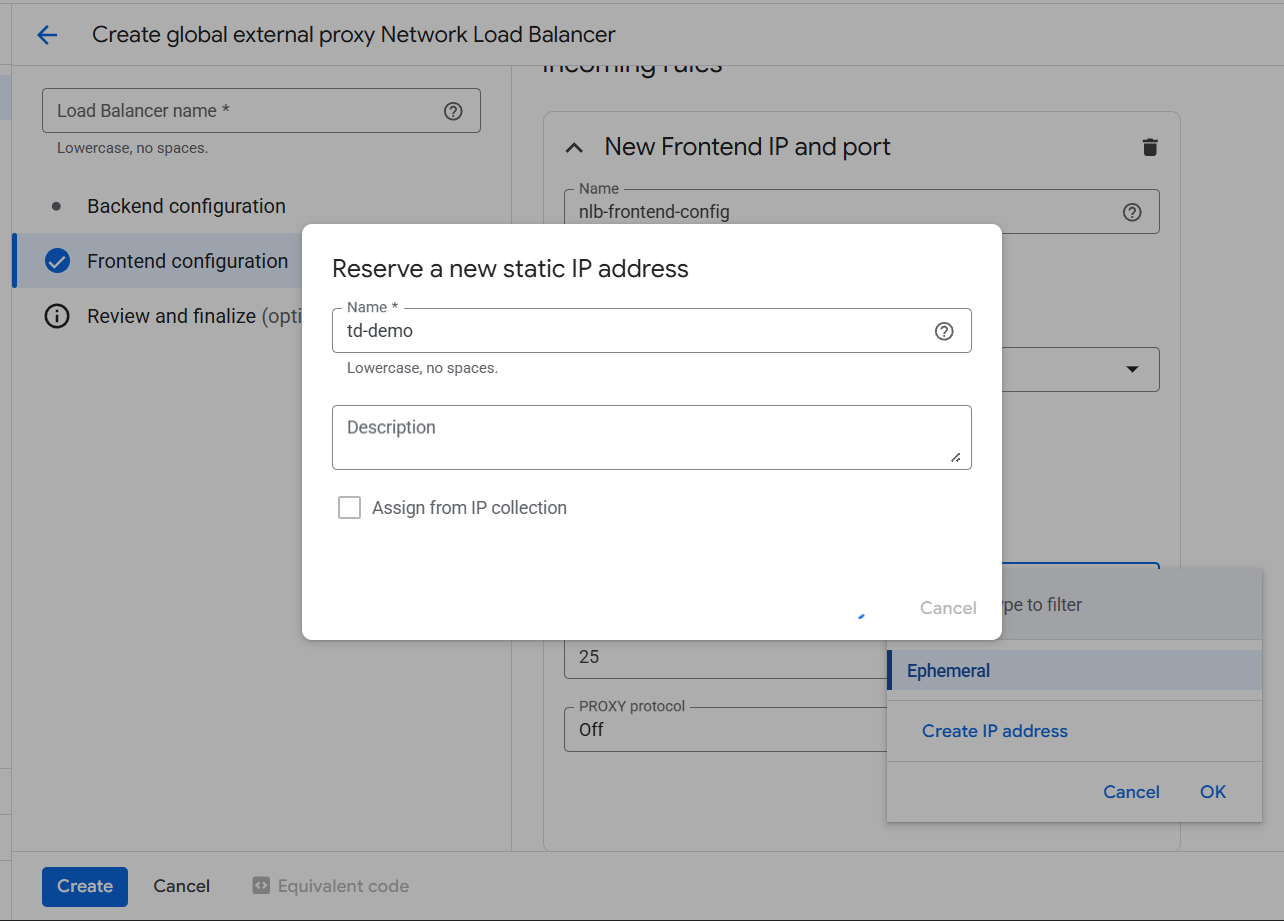This screenshot has width=1284, height=921.
Task: Click static IP Name field with td-demo
Action: tap(630, 331)
